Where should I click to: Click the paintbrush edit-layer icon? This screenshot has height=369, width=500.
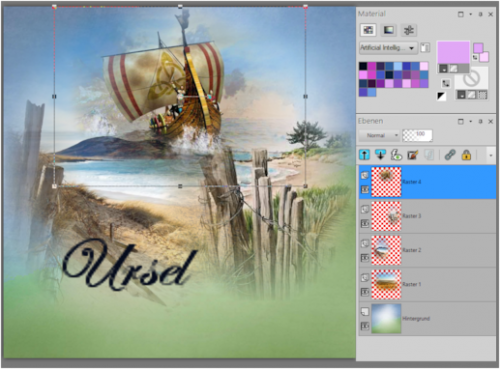click(x=413, y=155)
